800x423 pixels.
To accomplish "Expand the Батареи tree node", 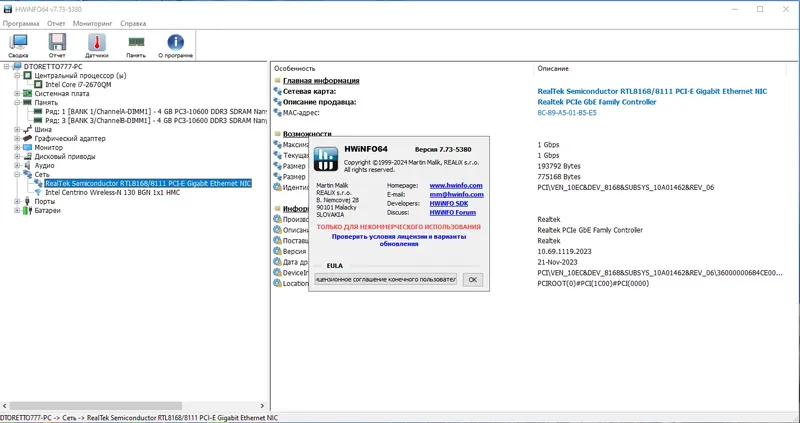I will tap(17, 210).
